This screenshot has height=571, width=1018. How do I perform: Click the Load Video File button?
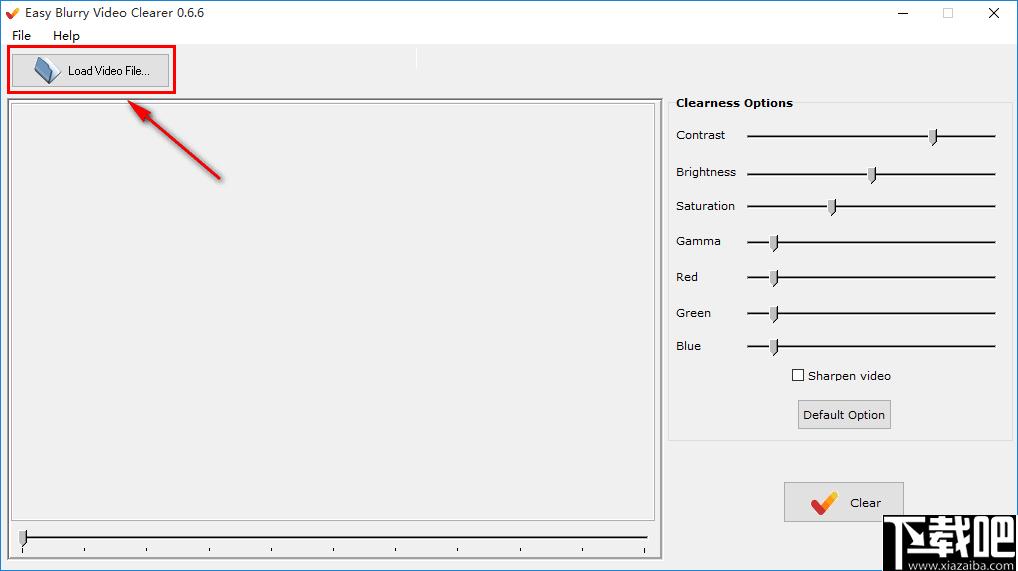90,70
